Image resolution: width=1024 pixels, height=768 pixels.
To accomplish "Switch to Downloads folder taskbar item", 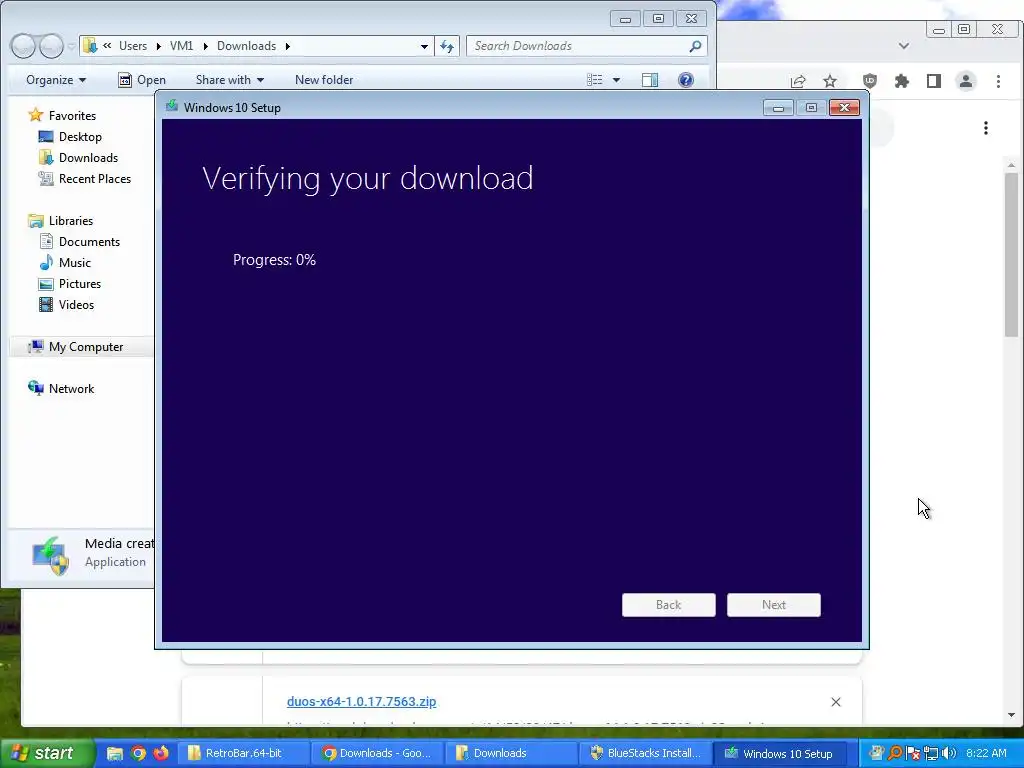I will (x=511, y=753).
